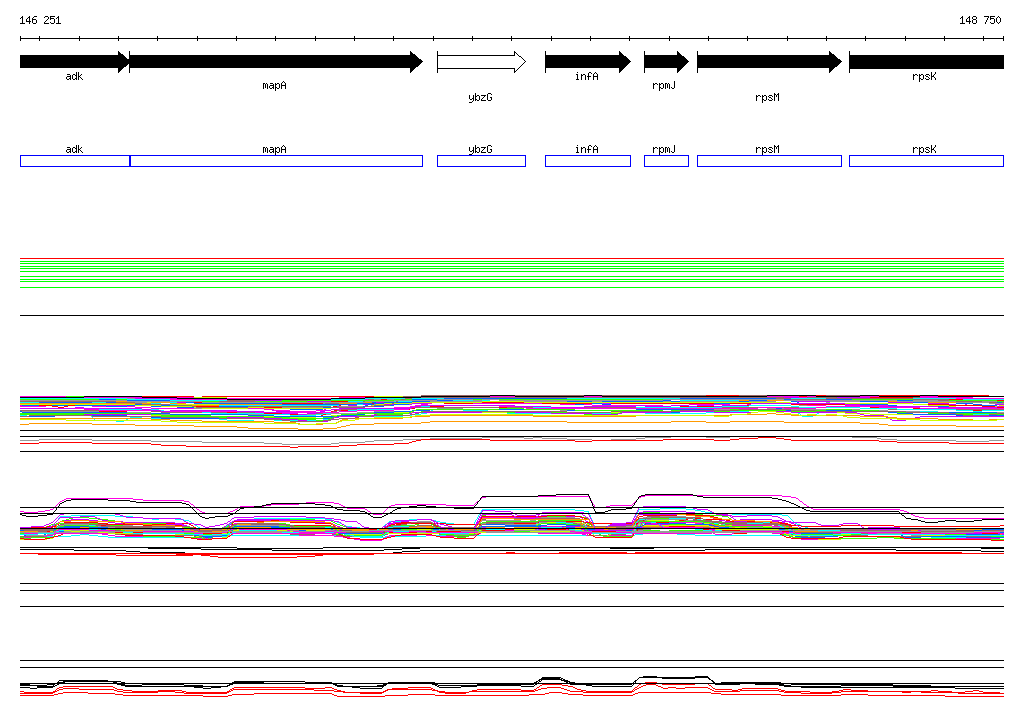1024x714 pixels.
Task: Click the adk label under the arrow
Action: (74, 76)
